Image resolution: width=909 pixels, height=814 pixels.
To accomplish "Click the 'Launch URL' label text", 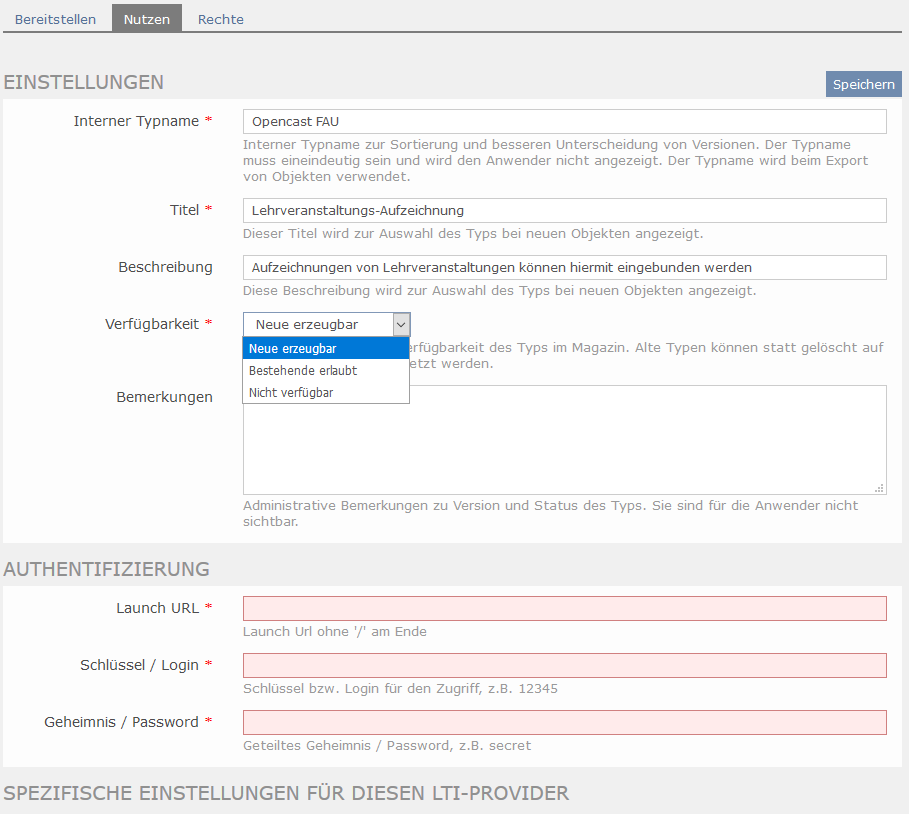I will click(x=157, y=608).
